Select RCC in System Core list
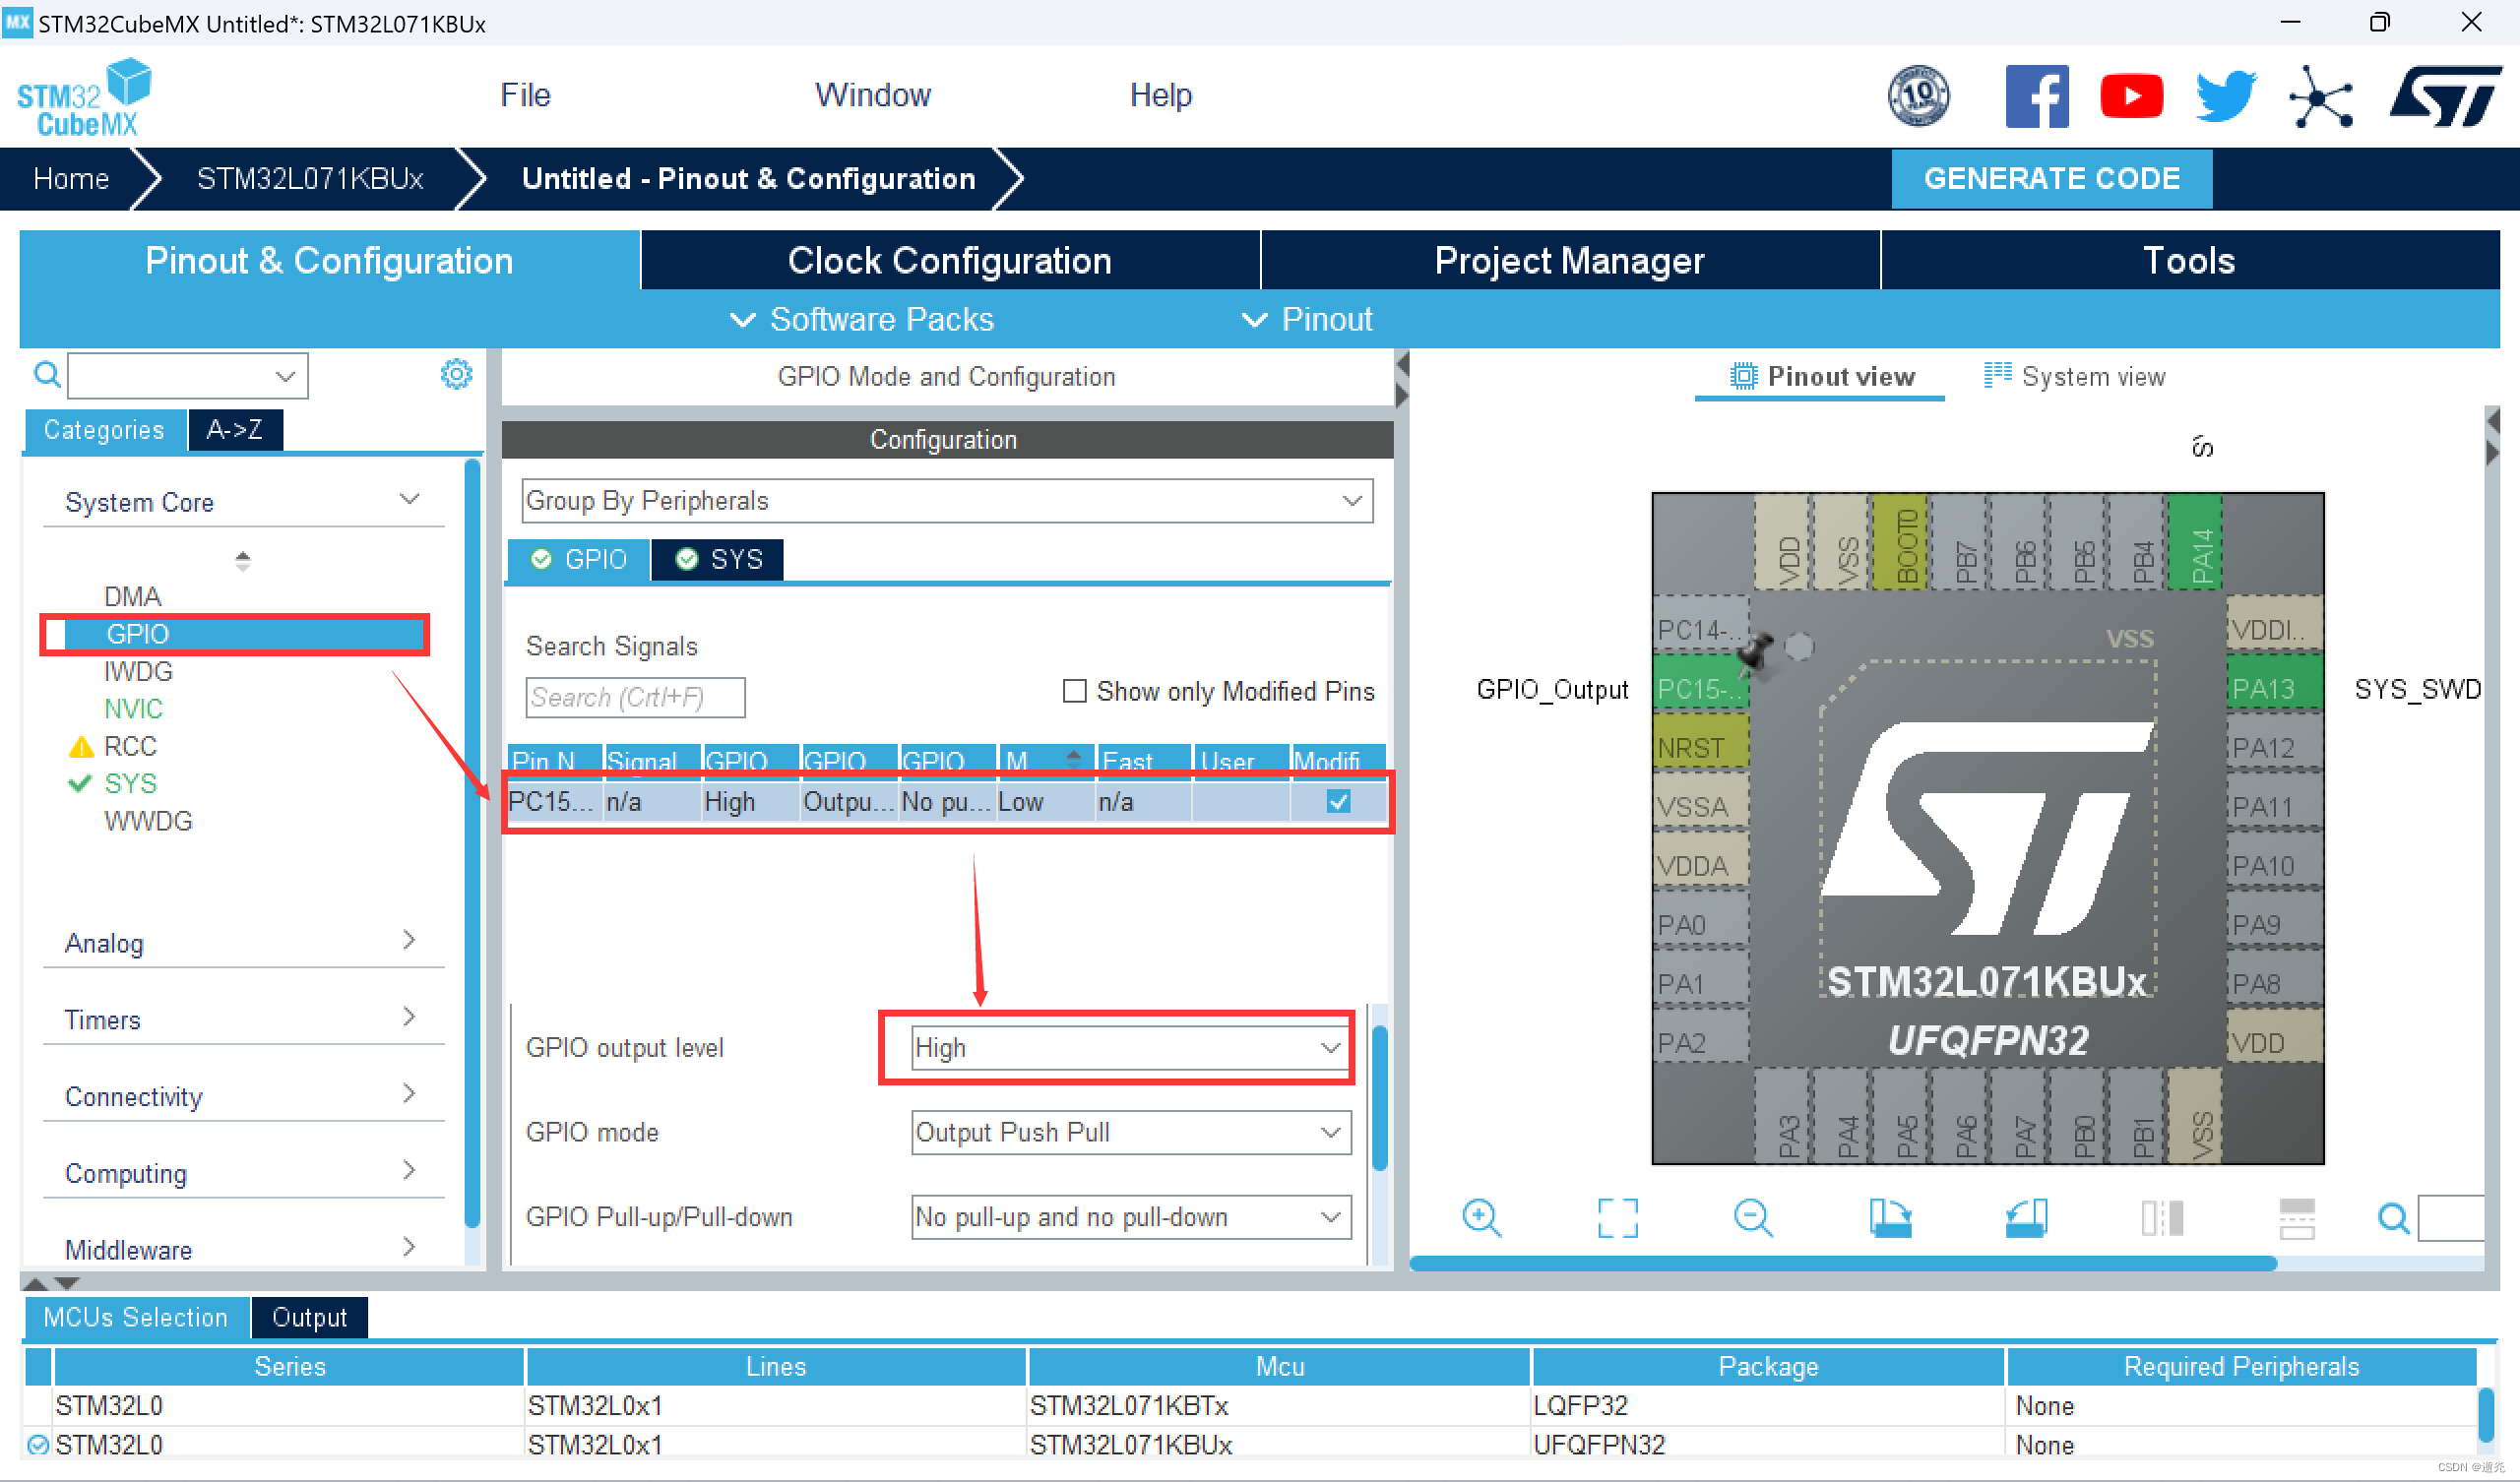The width and height of the screenshot is (2520, 1482). (x=130, y=747)
